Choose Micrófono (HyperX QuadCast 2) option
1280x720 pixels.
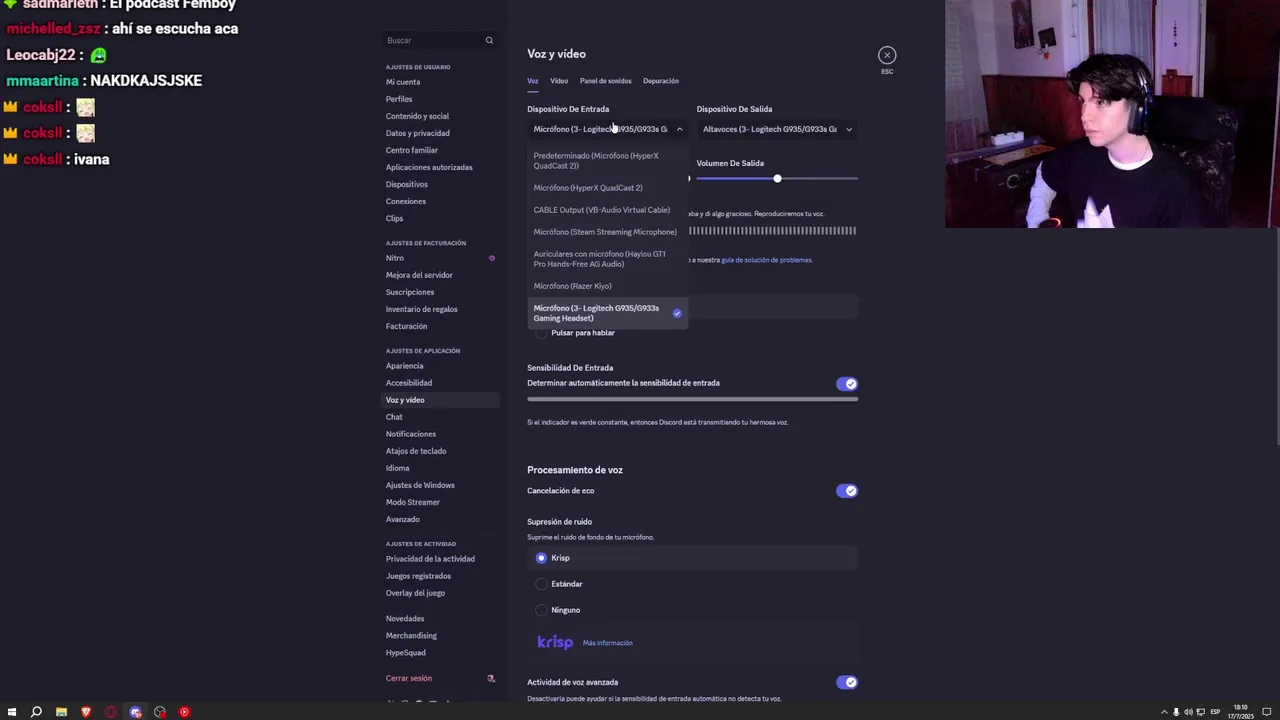608,188
